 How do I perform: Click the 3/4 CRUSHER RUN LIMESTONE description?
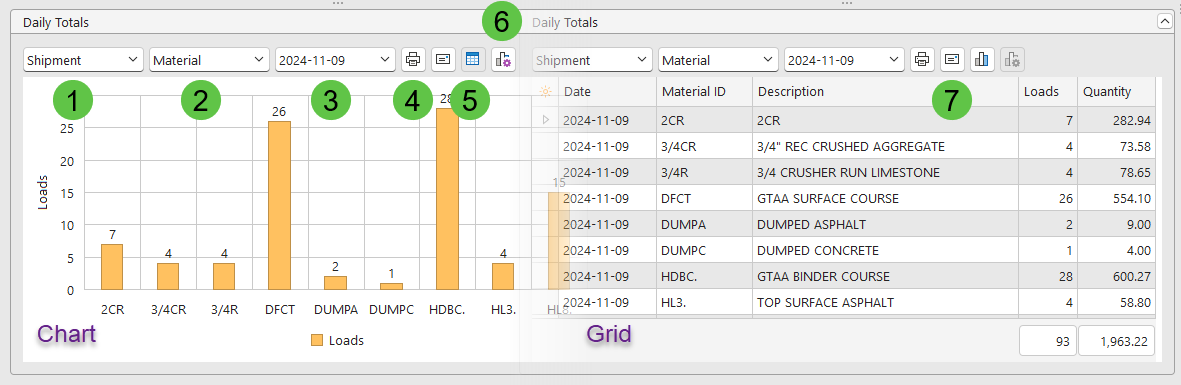pos(885,173)
